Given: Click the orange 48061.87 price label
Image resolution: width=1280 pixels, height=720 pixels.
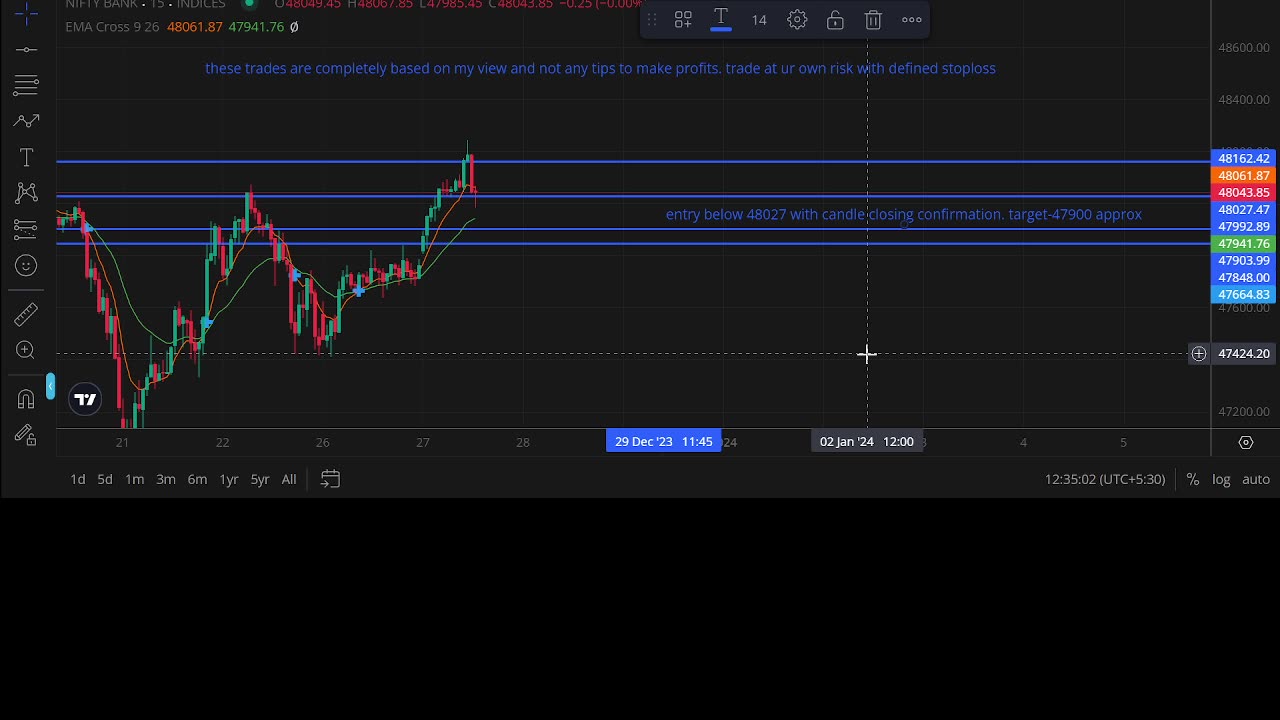Looking at the screenshot, I should [1243, 176].
